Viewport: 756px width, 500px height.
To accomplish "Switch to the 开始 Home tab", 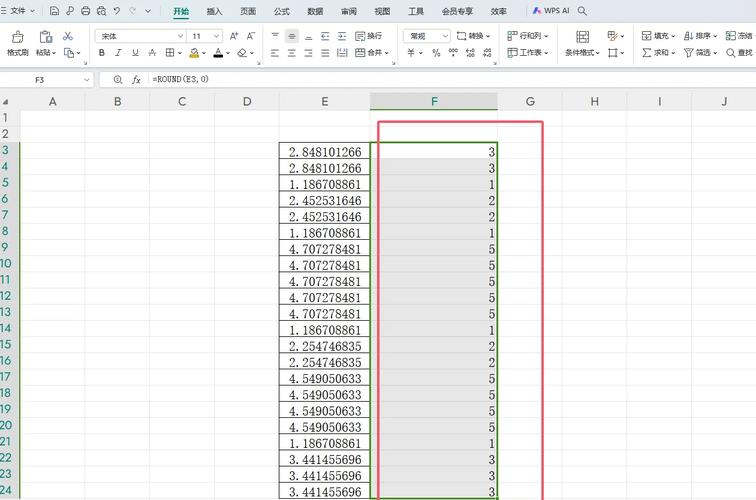I will tap(181, 11).
